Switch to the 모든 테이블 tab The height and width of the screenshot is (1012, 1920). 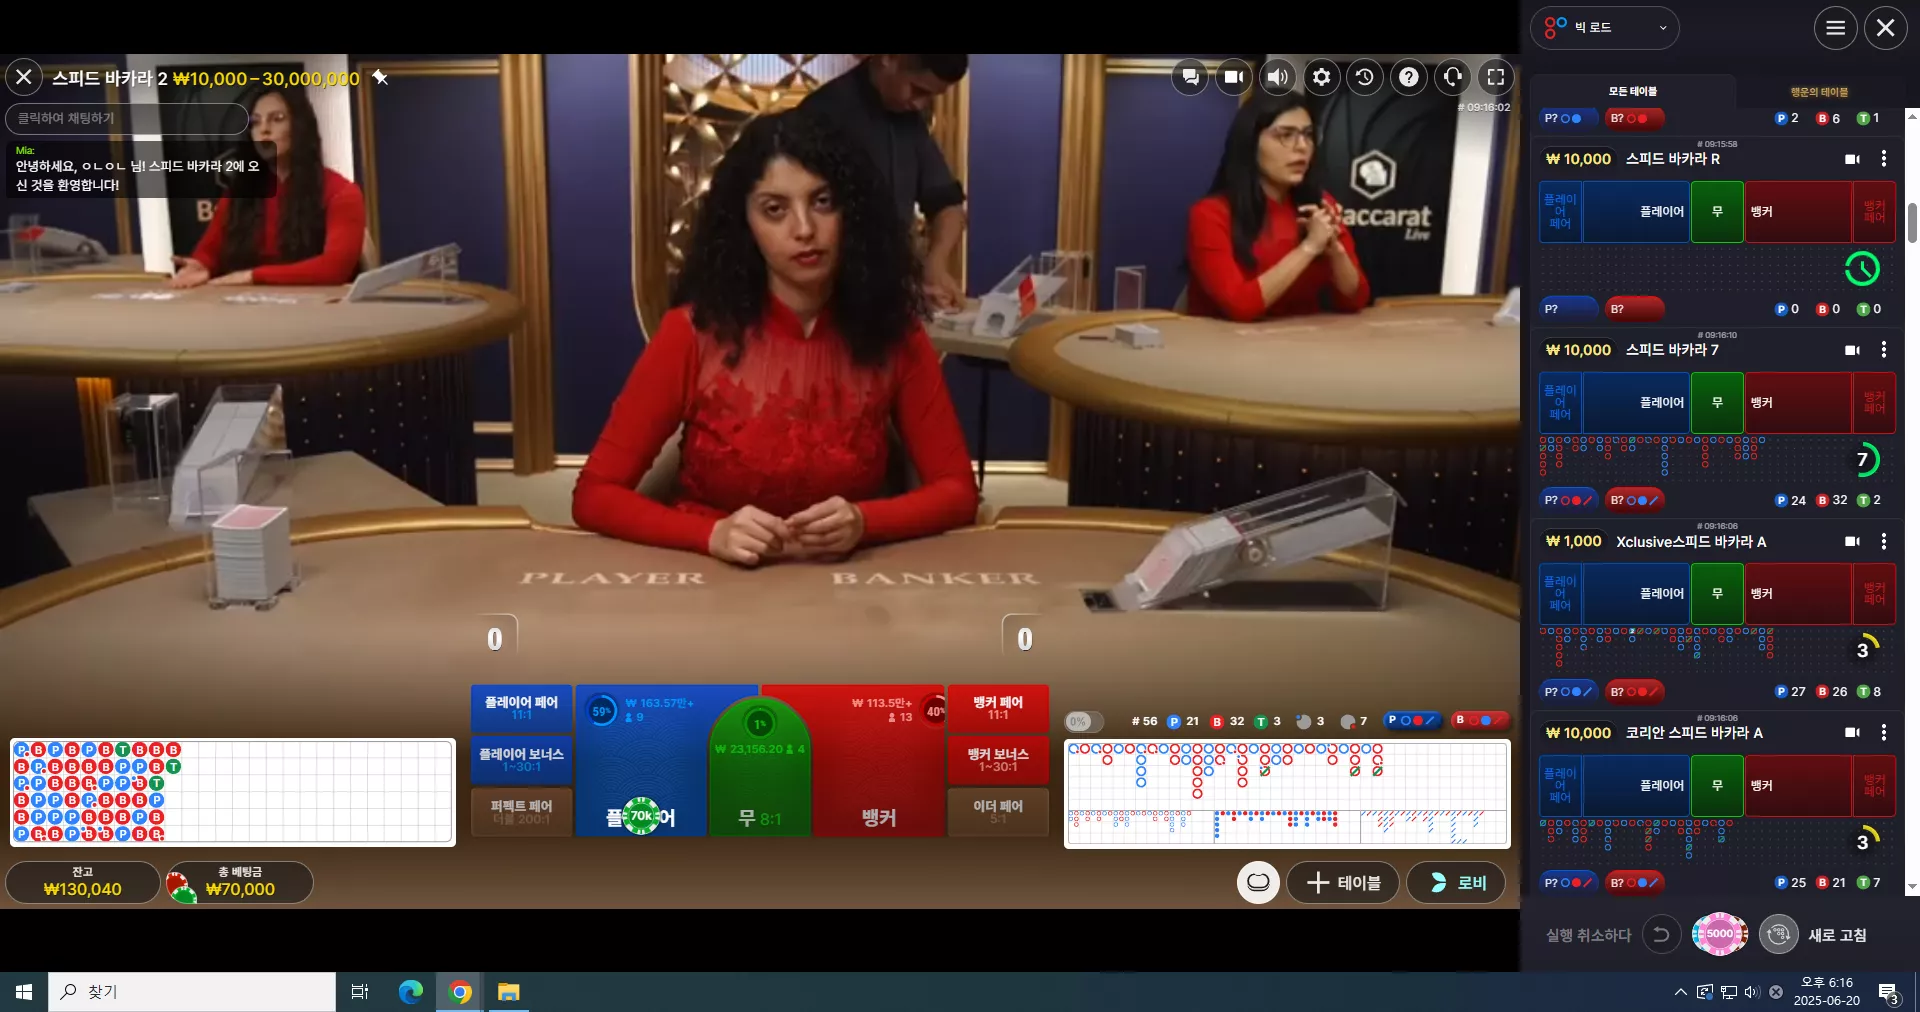point(1632,91)
